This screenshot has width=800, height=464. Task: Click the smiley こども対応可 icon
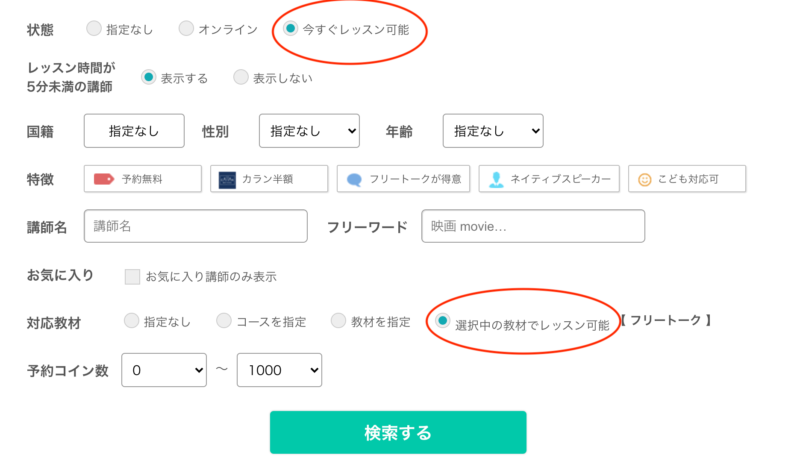[x=645, y=180]
